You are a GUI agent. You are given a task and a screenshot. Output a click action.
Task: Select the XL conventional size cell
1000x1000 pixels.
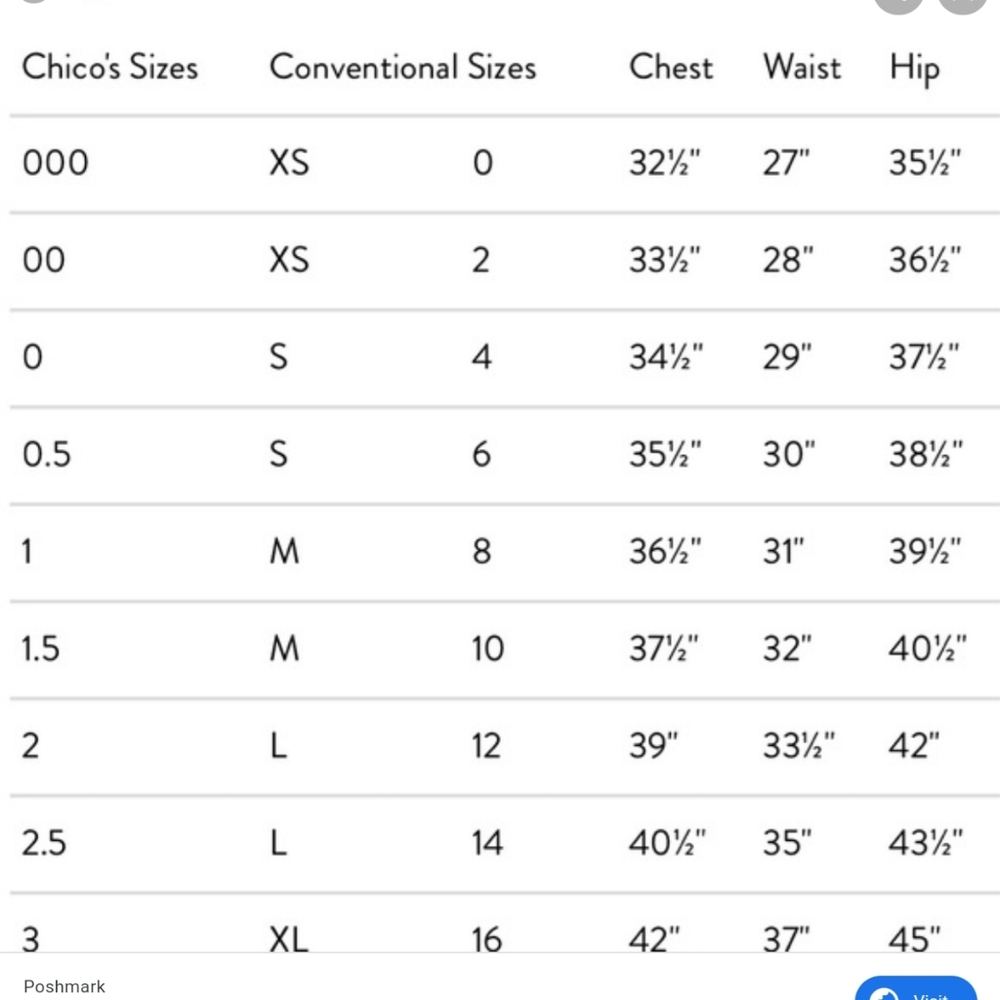click(x=289, y=939)
